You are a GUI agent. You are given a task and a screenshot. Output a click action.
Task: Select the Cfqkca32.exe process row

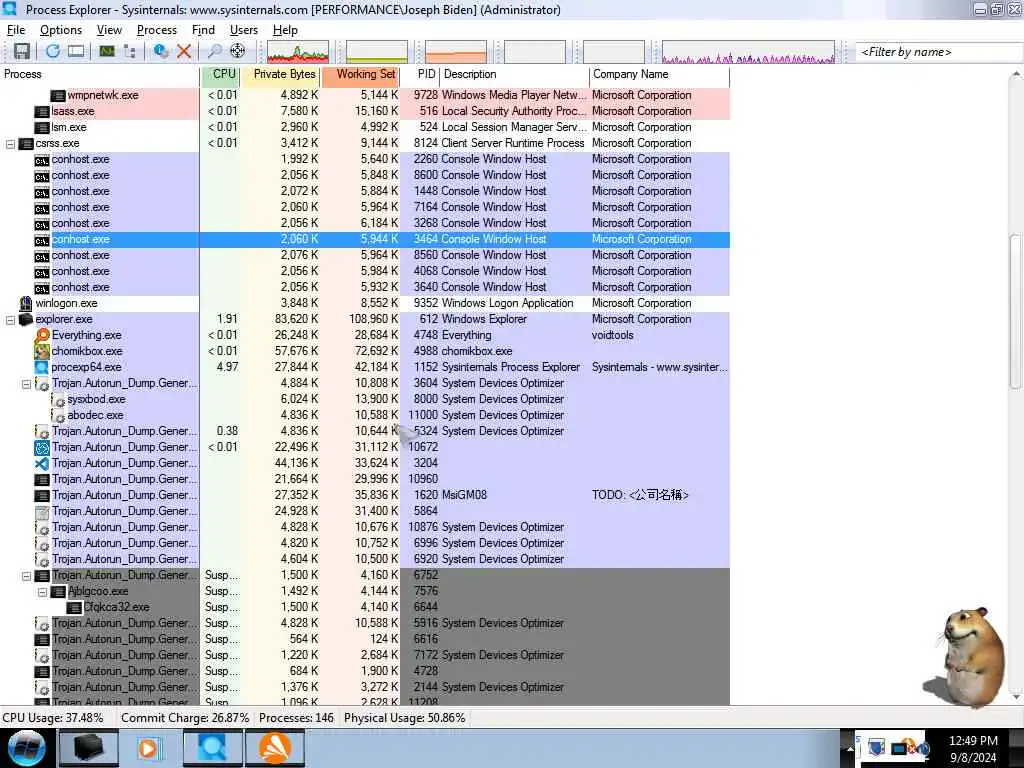tap(365, 607)
